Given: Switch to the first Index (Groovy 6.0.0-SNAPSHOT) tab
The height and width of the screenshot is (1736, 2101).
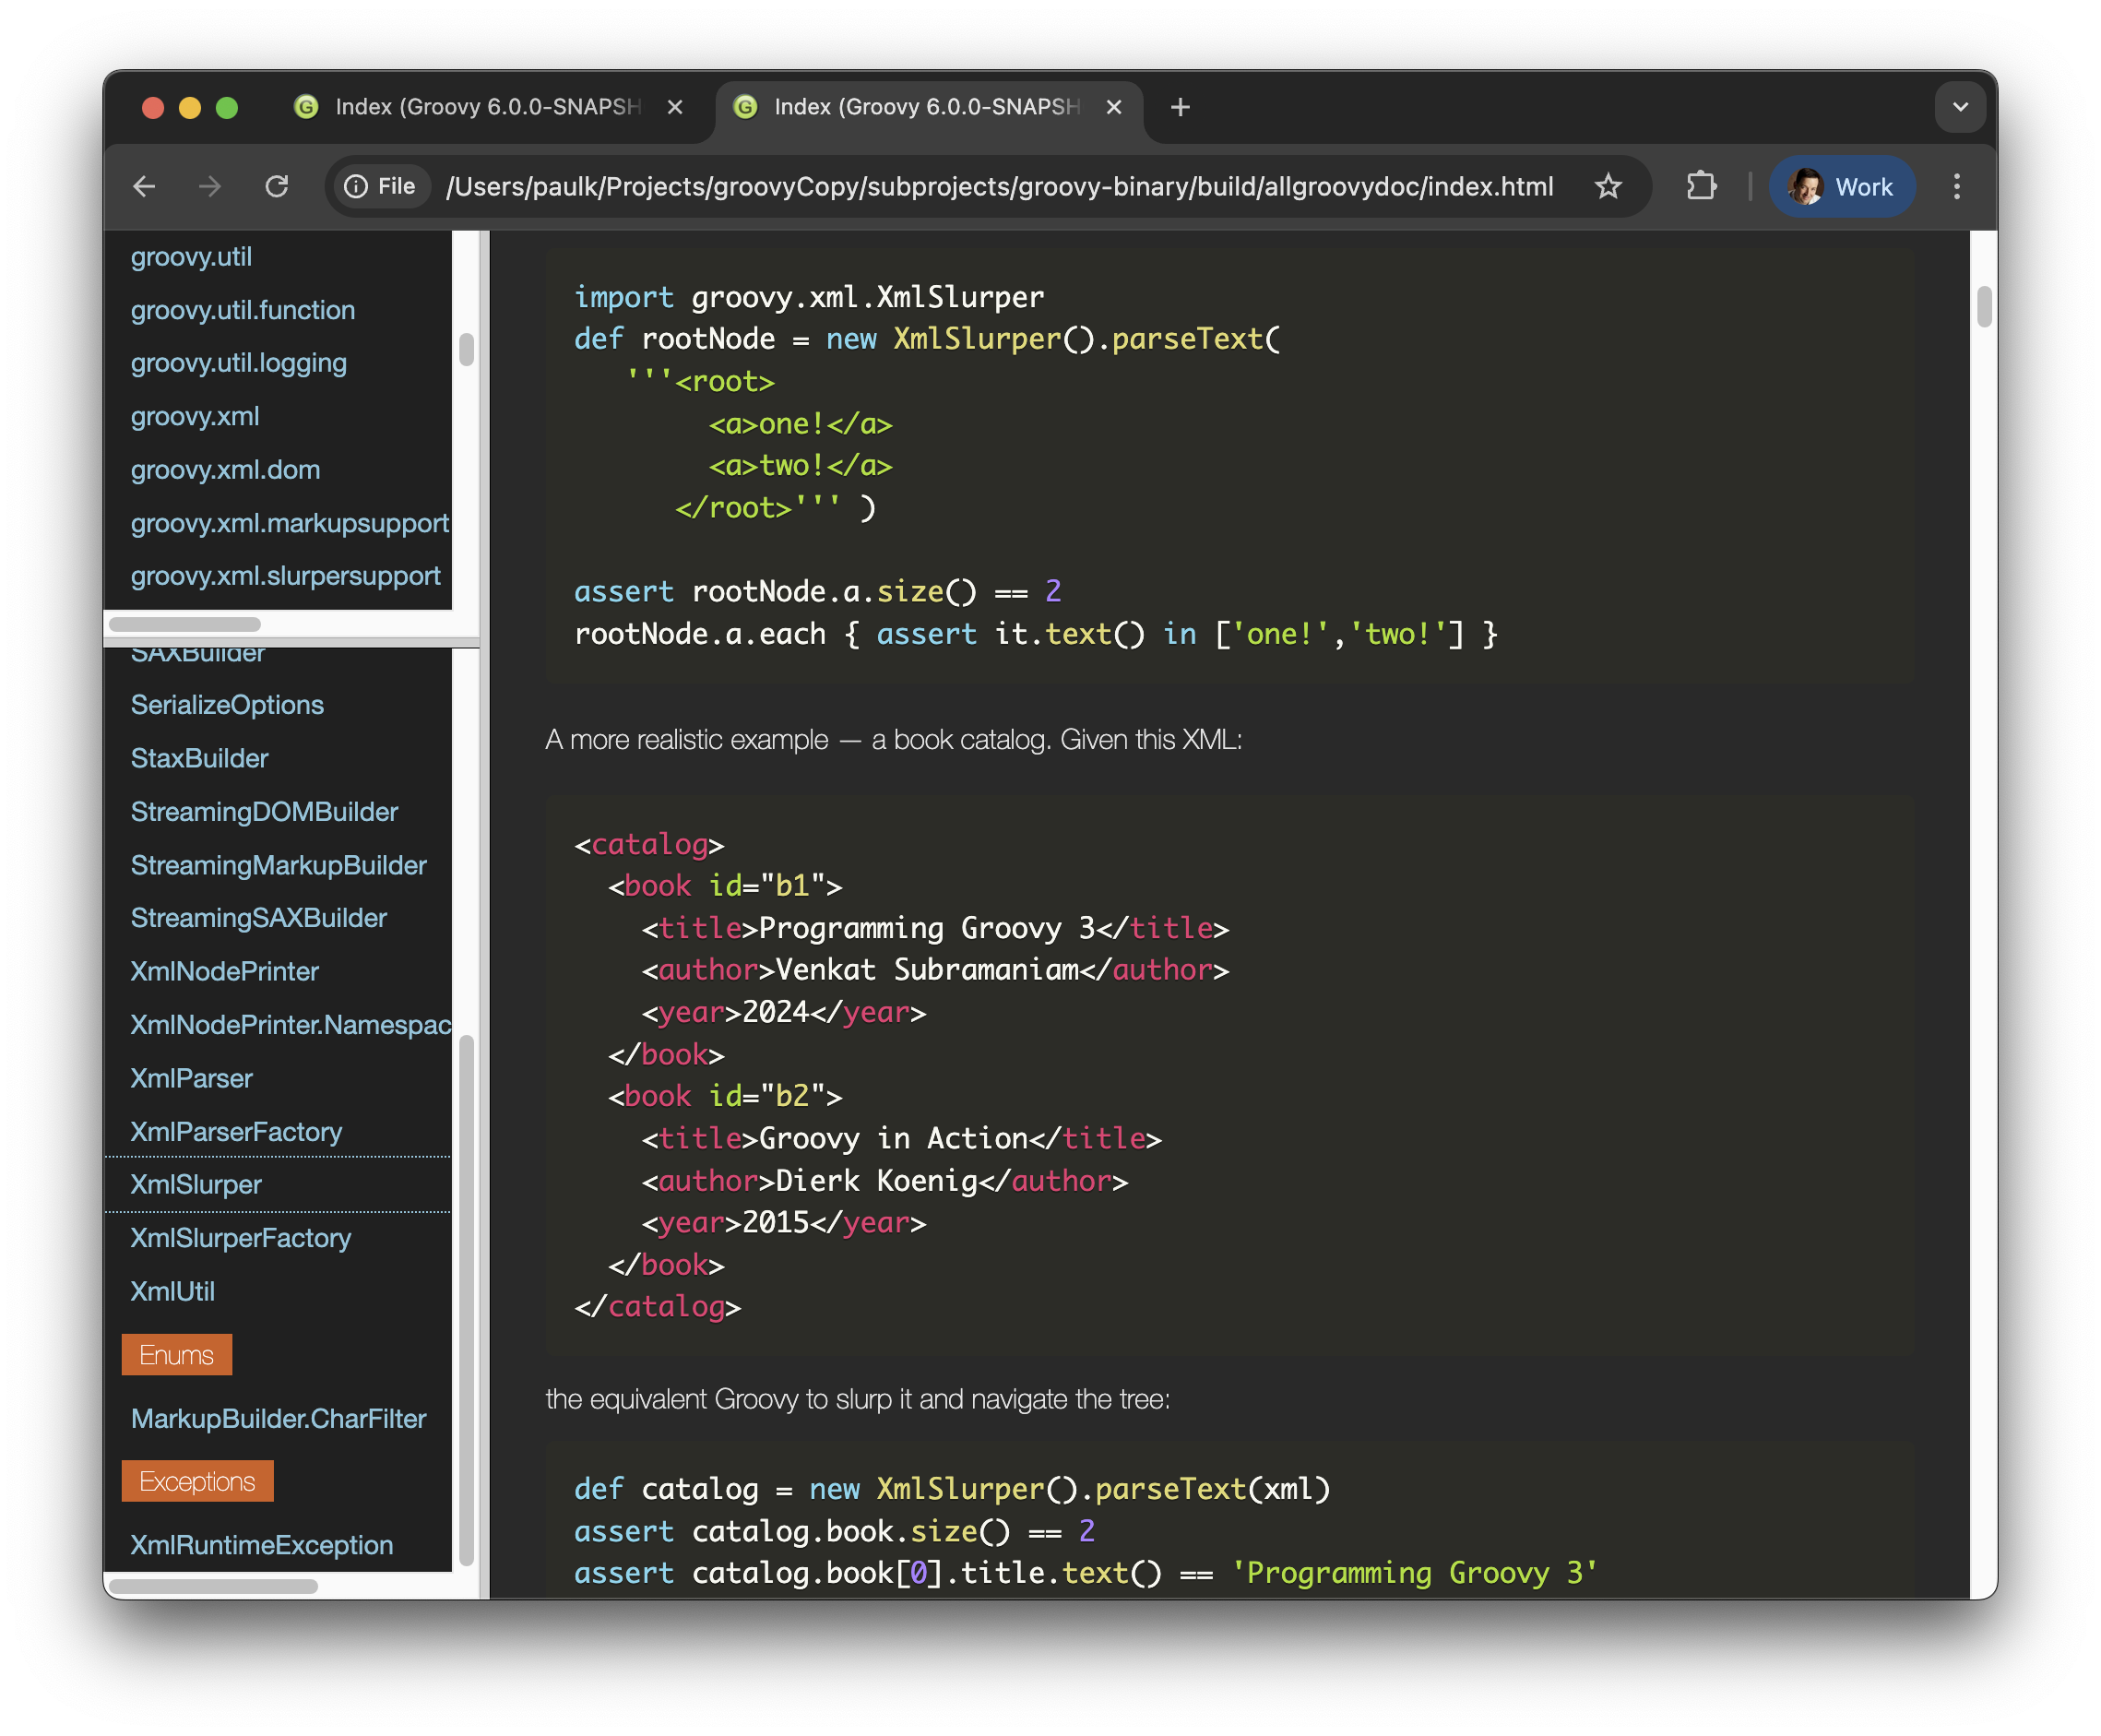Looking at the screenshot, I should 488,107.
